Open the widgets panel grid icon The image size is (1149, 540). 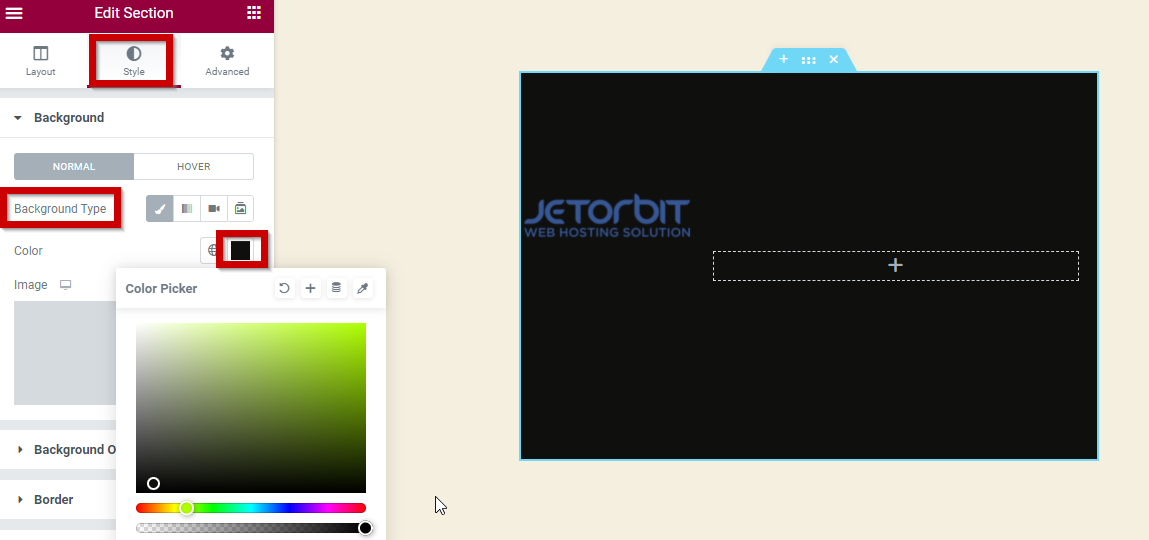coord(254,13)
